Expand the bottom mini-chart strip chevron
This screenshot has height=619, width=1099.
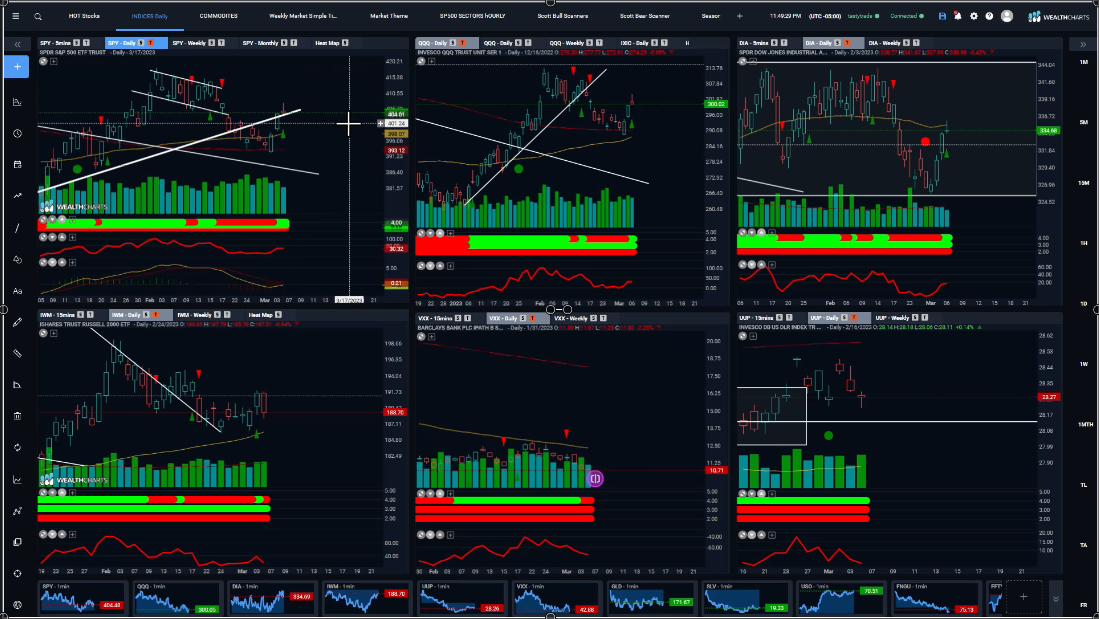[1056, 599]
